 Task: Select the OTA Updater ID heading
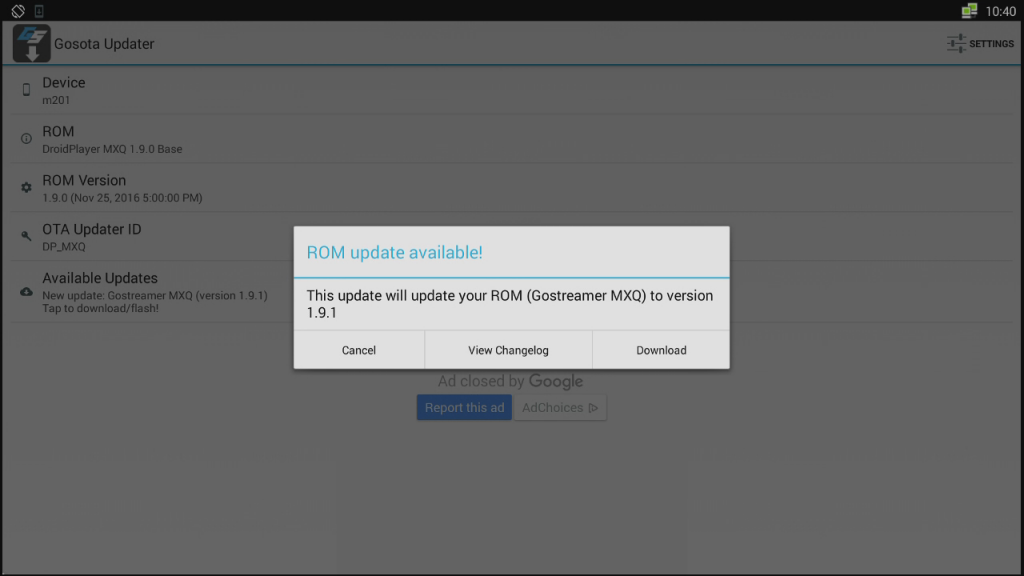click(x=92, y=229)
